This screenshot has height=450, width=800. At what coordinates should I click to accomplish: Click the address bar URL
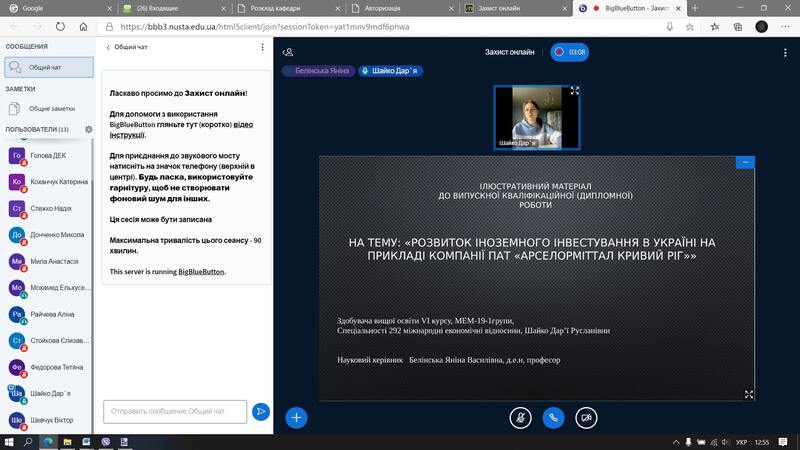(265, 27)
